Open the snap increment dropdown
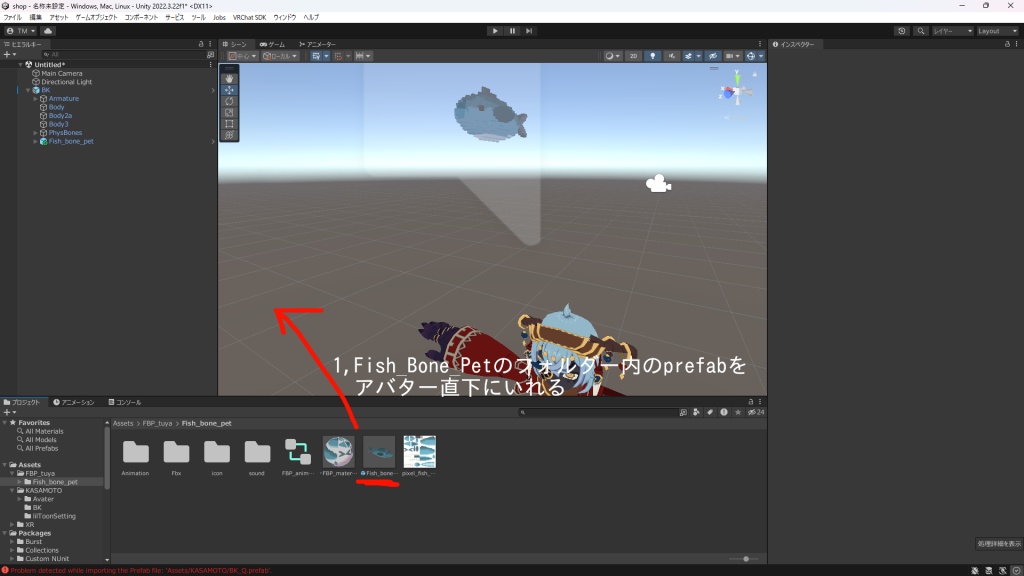Screen dimensions: 1024x576 click(362, 56)
